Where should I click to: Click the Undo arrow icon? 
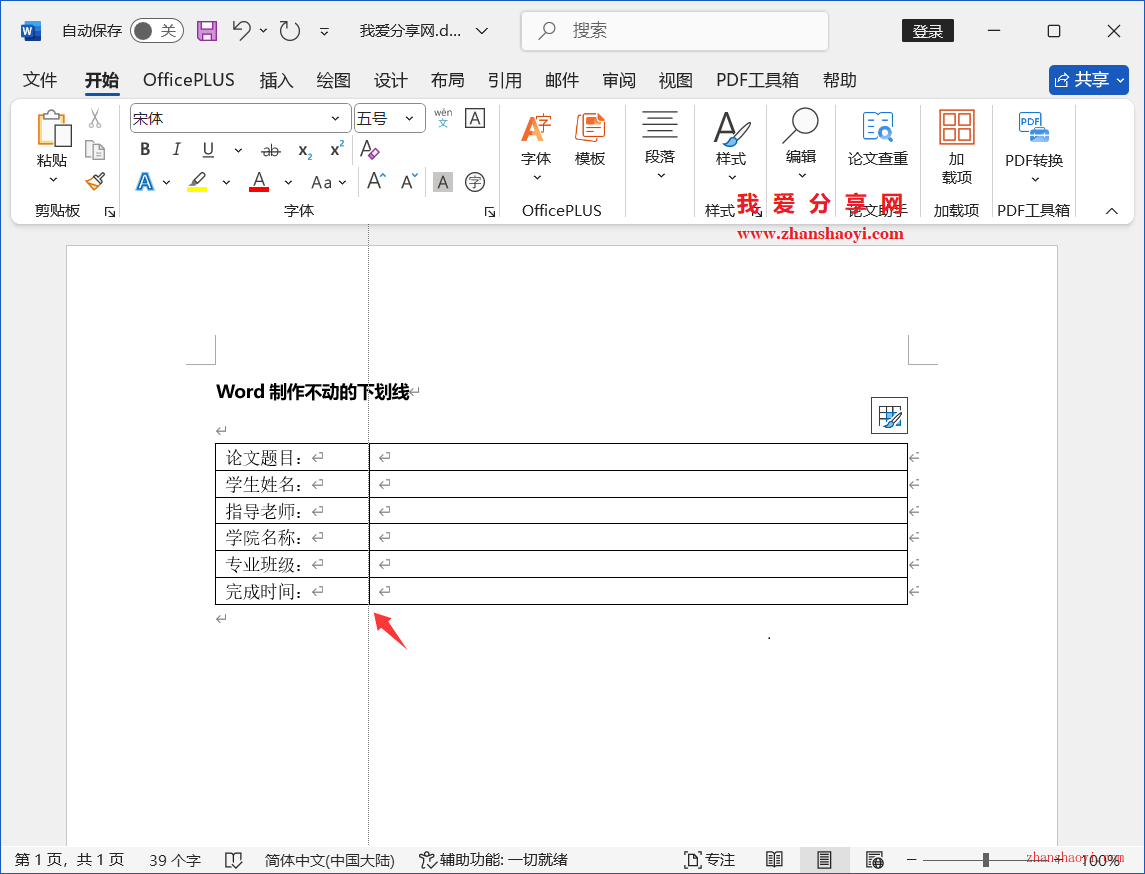(242, 31)
